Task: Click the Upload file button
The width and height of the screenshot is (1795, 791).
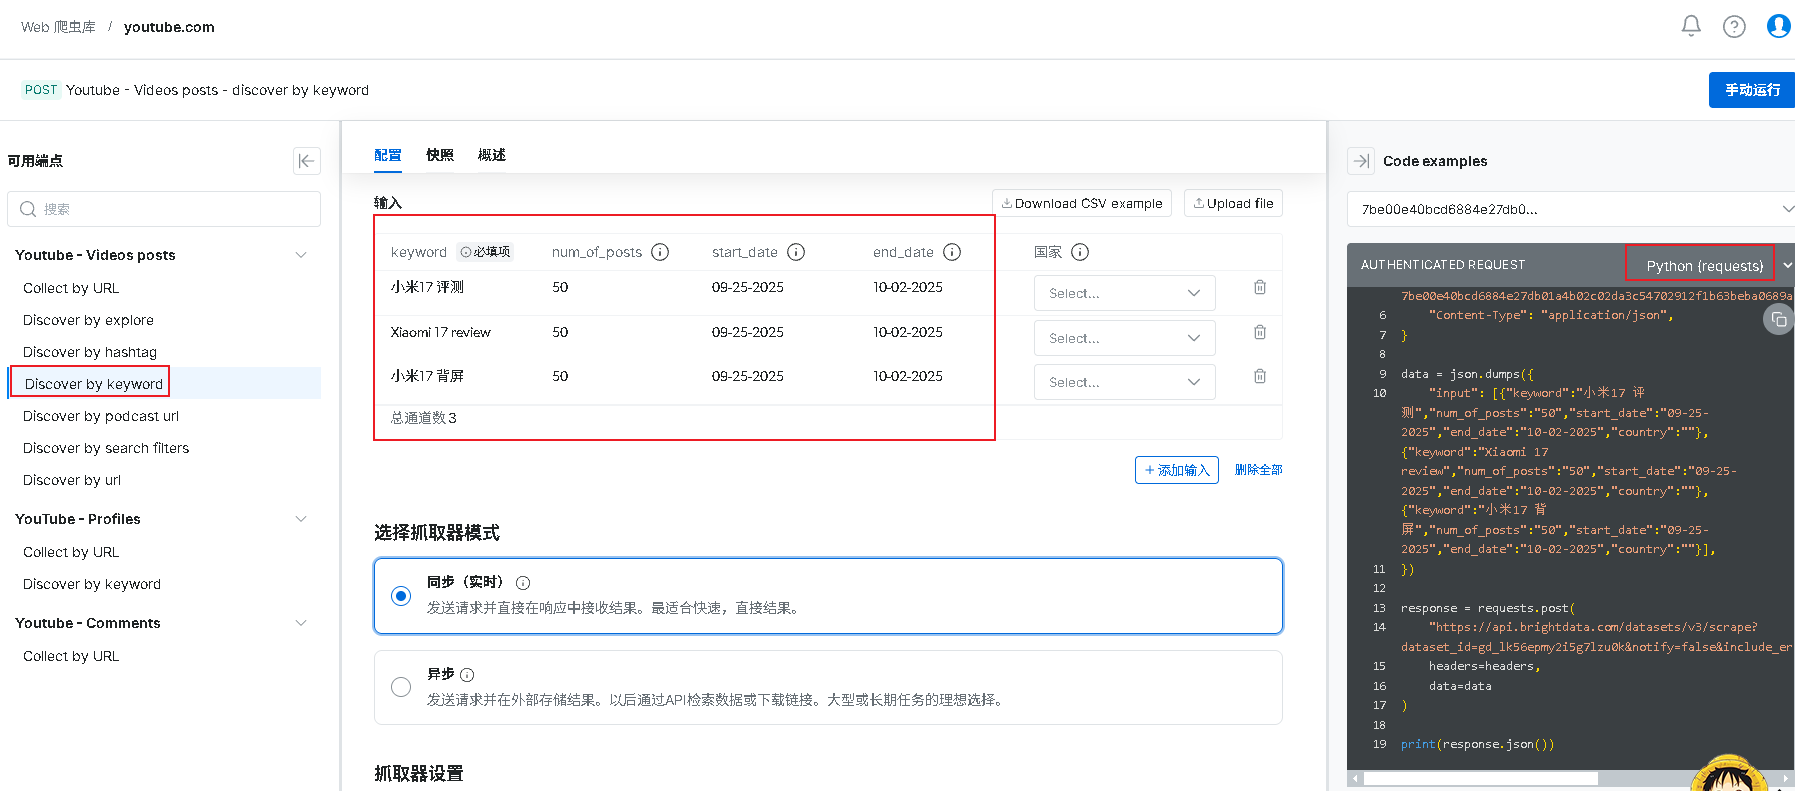Action: pyautogui.click(x=1233, y=203)
